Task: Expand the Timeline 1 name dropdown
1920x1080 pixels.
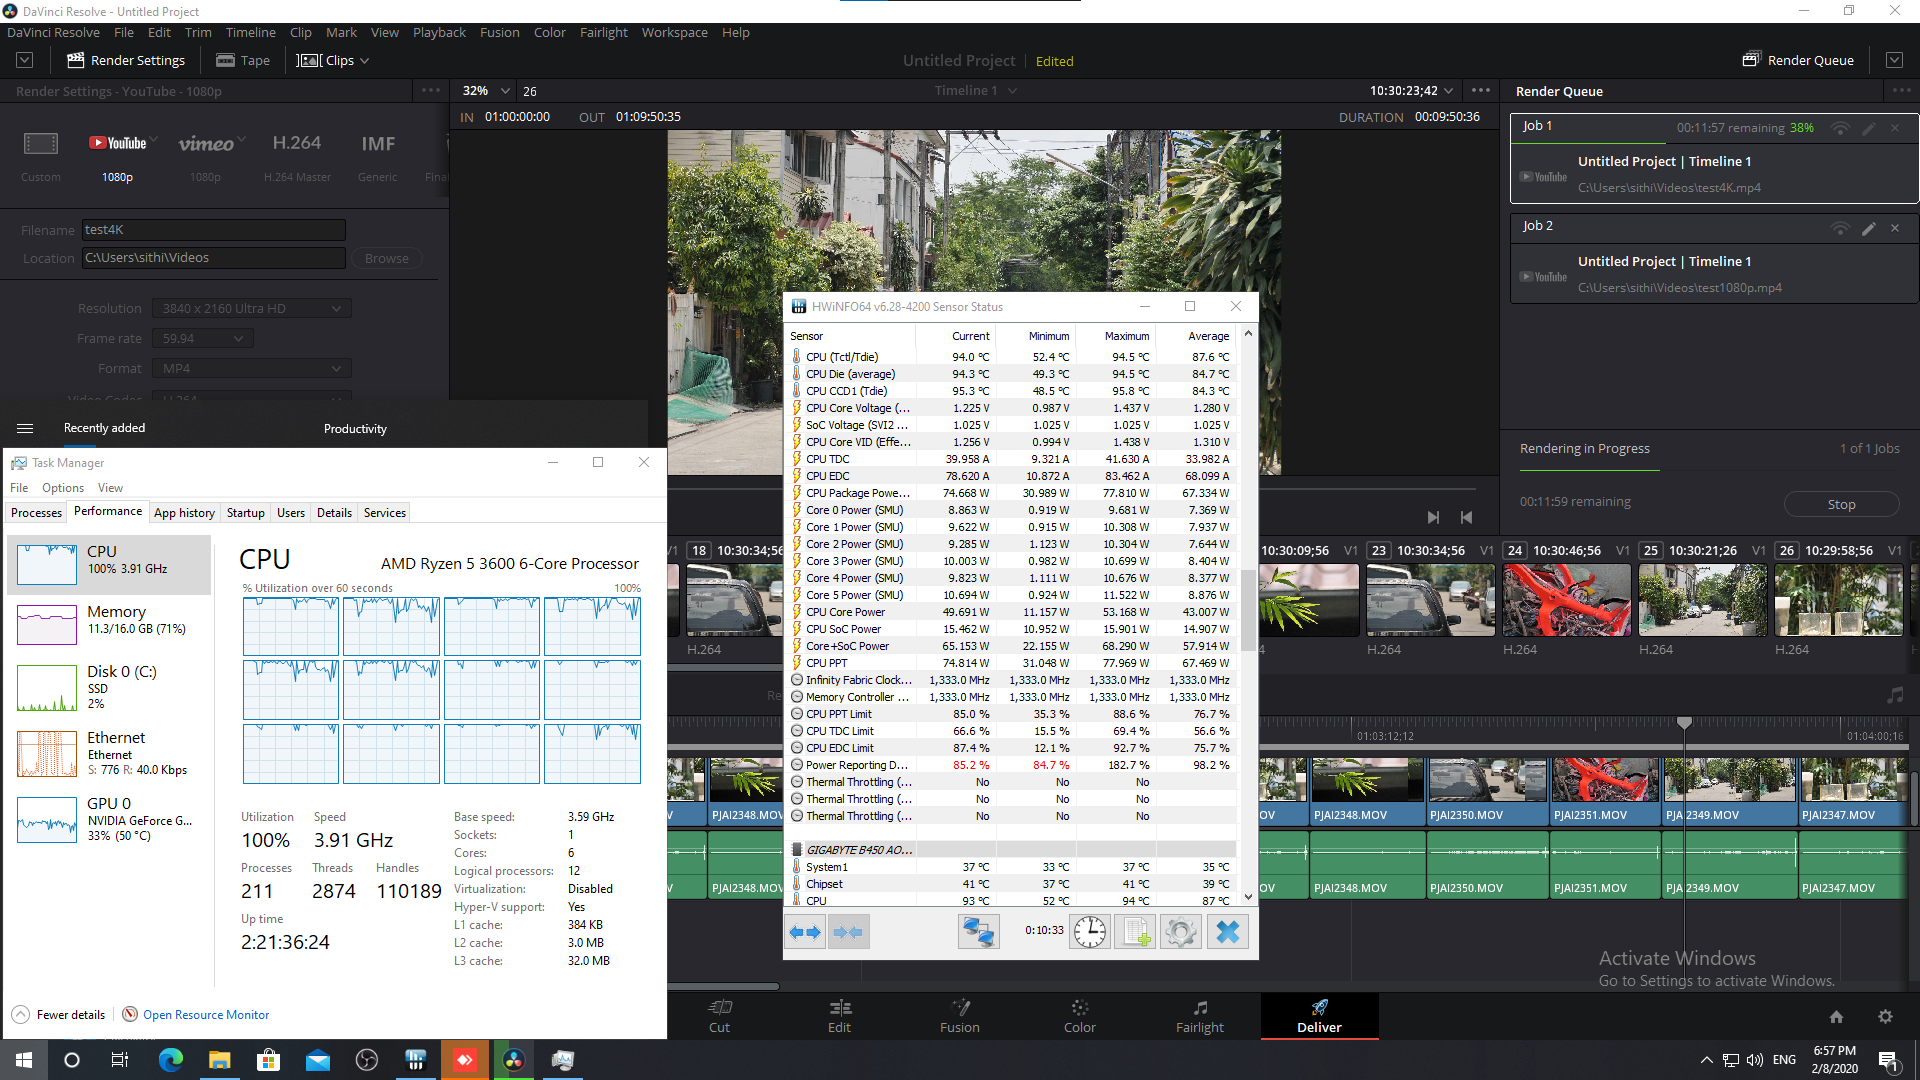Action: [x=1012, y=91]
